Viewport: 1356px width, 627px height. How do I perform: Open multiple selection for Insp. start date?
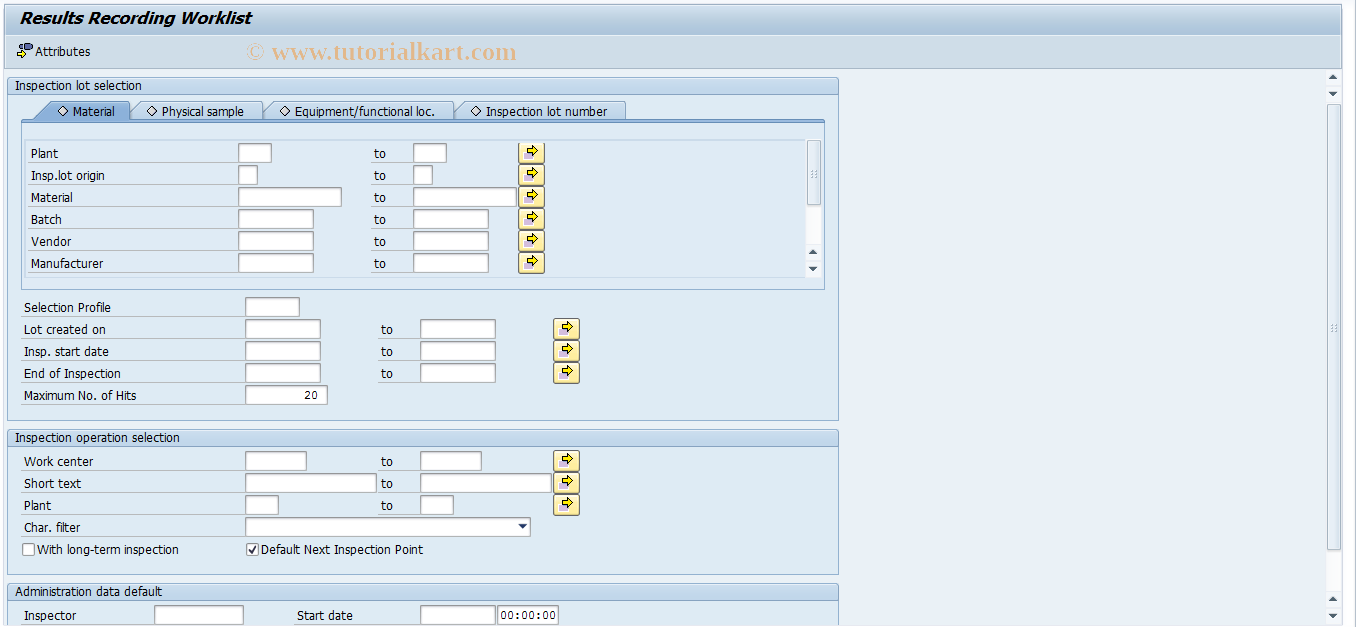tap(566, 350)
